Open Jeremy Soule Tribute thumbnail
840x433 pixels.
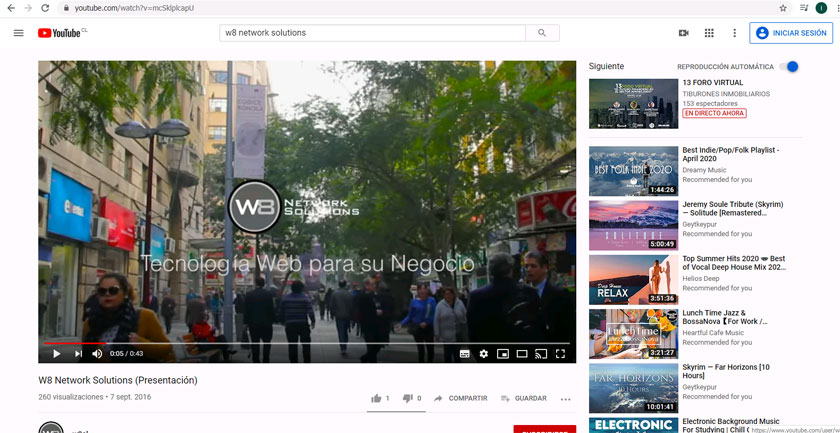click(633, 226)
